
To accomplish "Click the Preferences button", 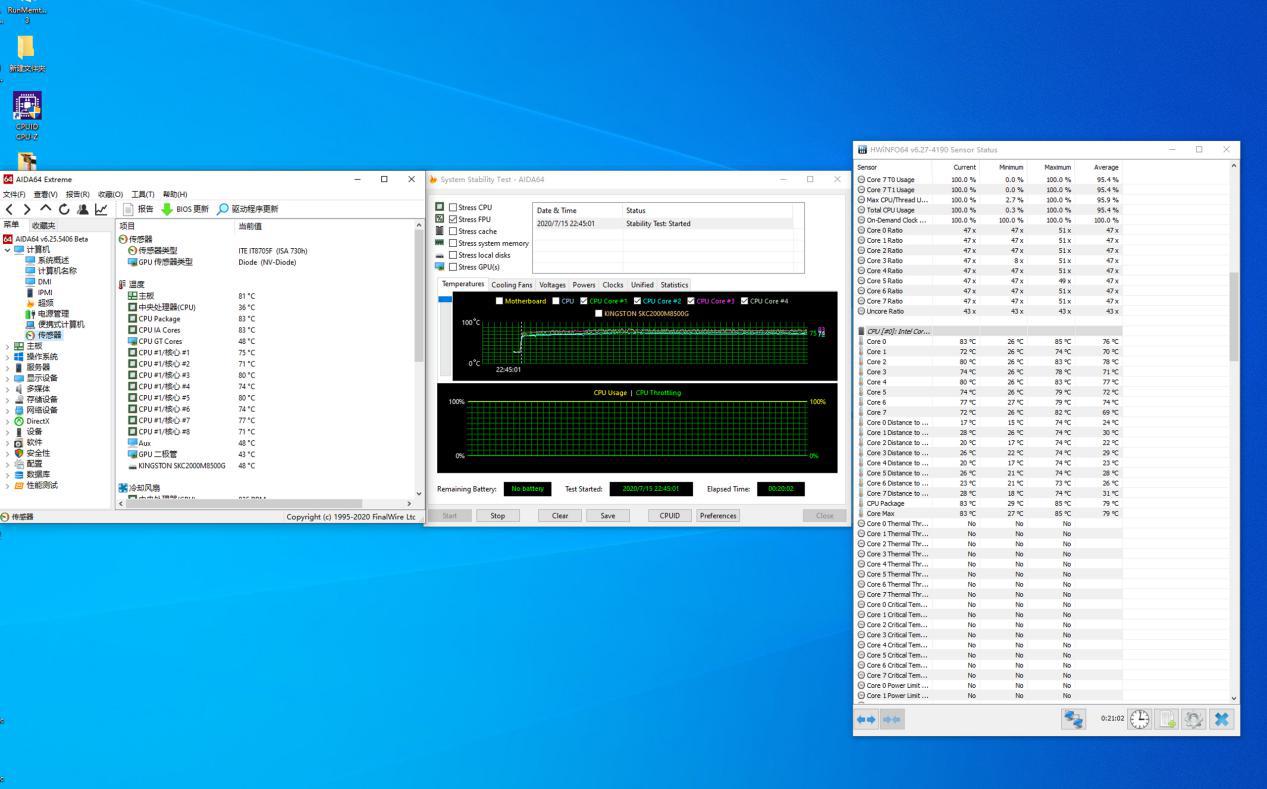I will pos(718,516).
